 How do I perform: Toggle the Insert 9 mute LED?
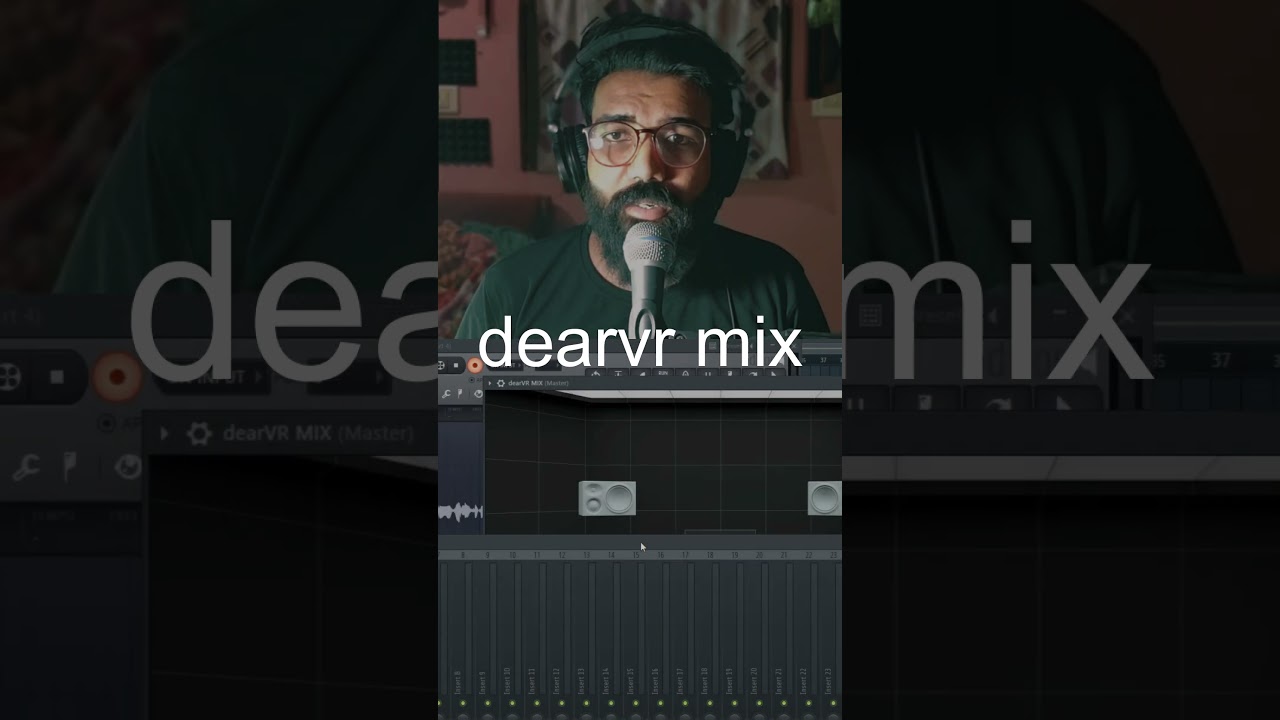pos(487,704)
